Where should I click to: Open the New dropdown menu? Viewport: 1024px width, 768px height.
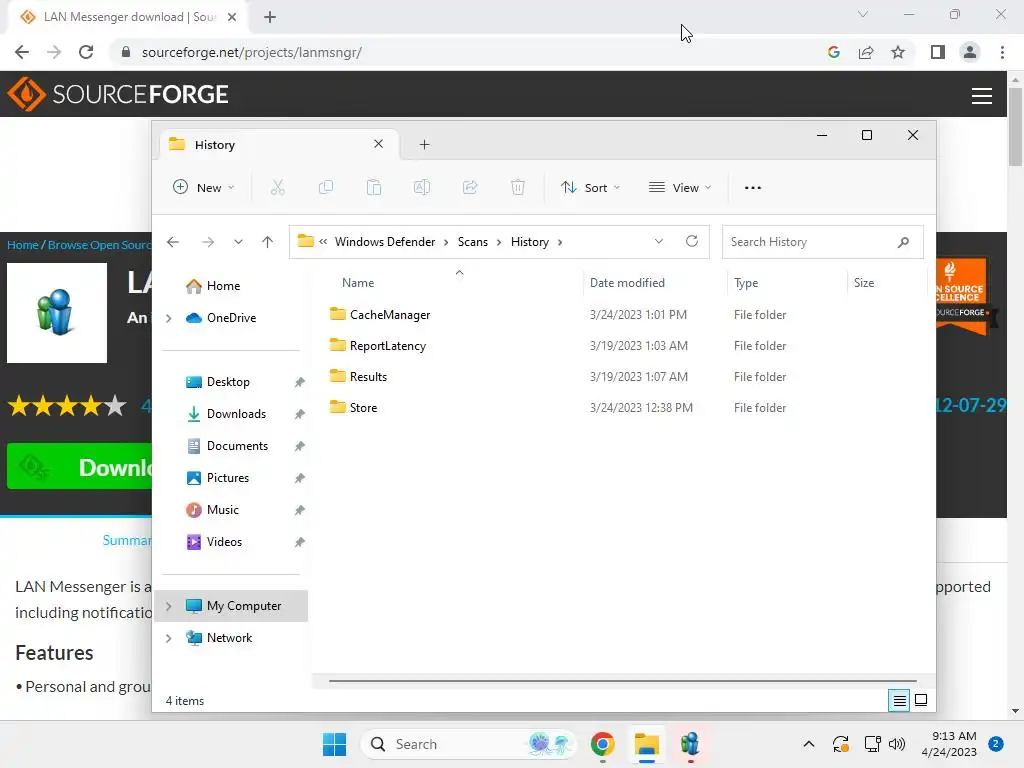(x=203, y=187)
